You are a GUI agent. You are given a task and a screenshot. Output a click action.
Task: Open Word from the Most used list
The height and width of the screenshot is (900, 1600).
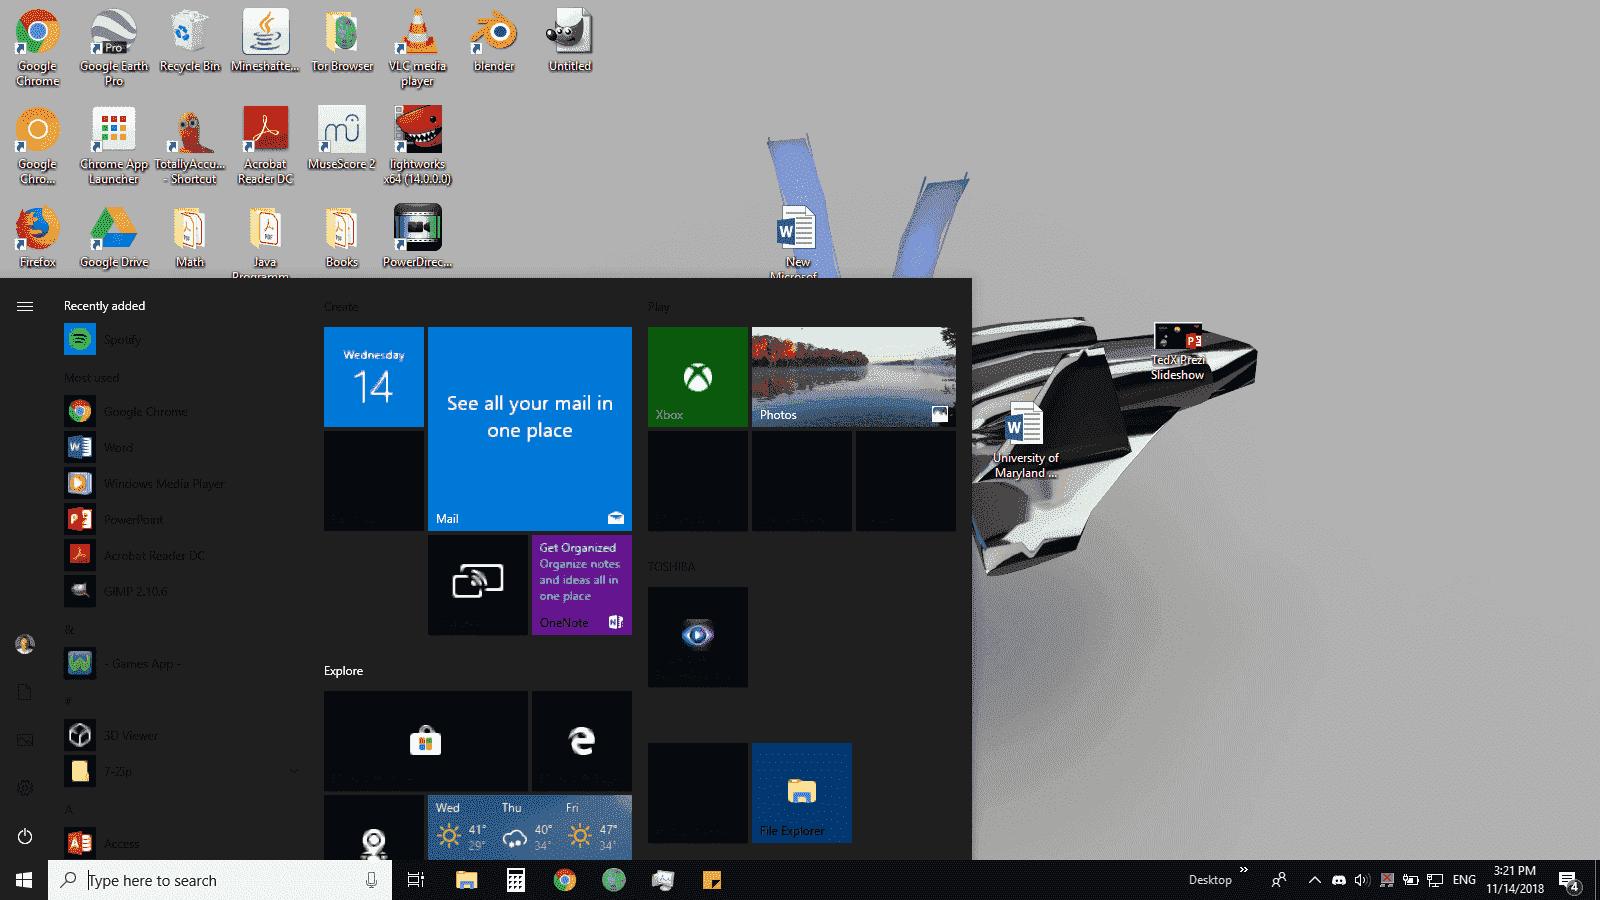point(180,448)
